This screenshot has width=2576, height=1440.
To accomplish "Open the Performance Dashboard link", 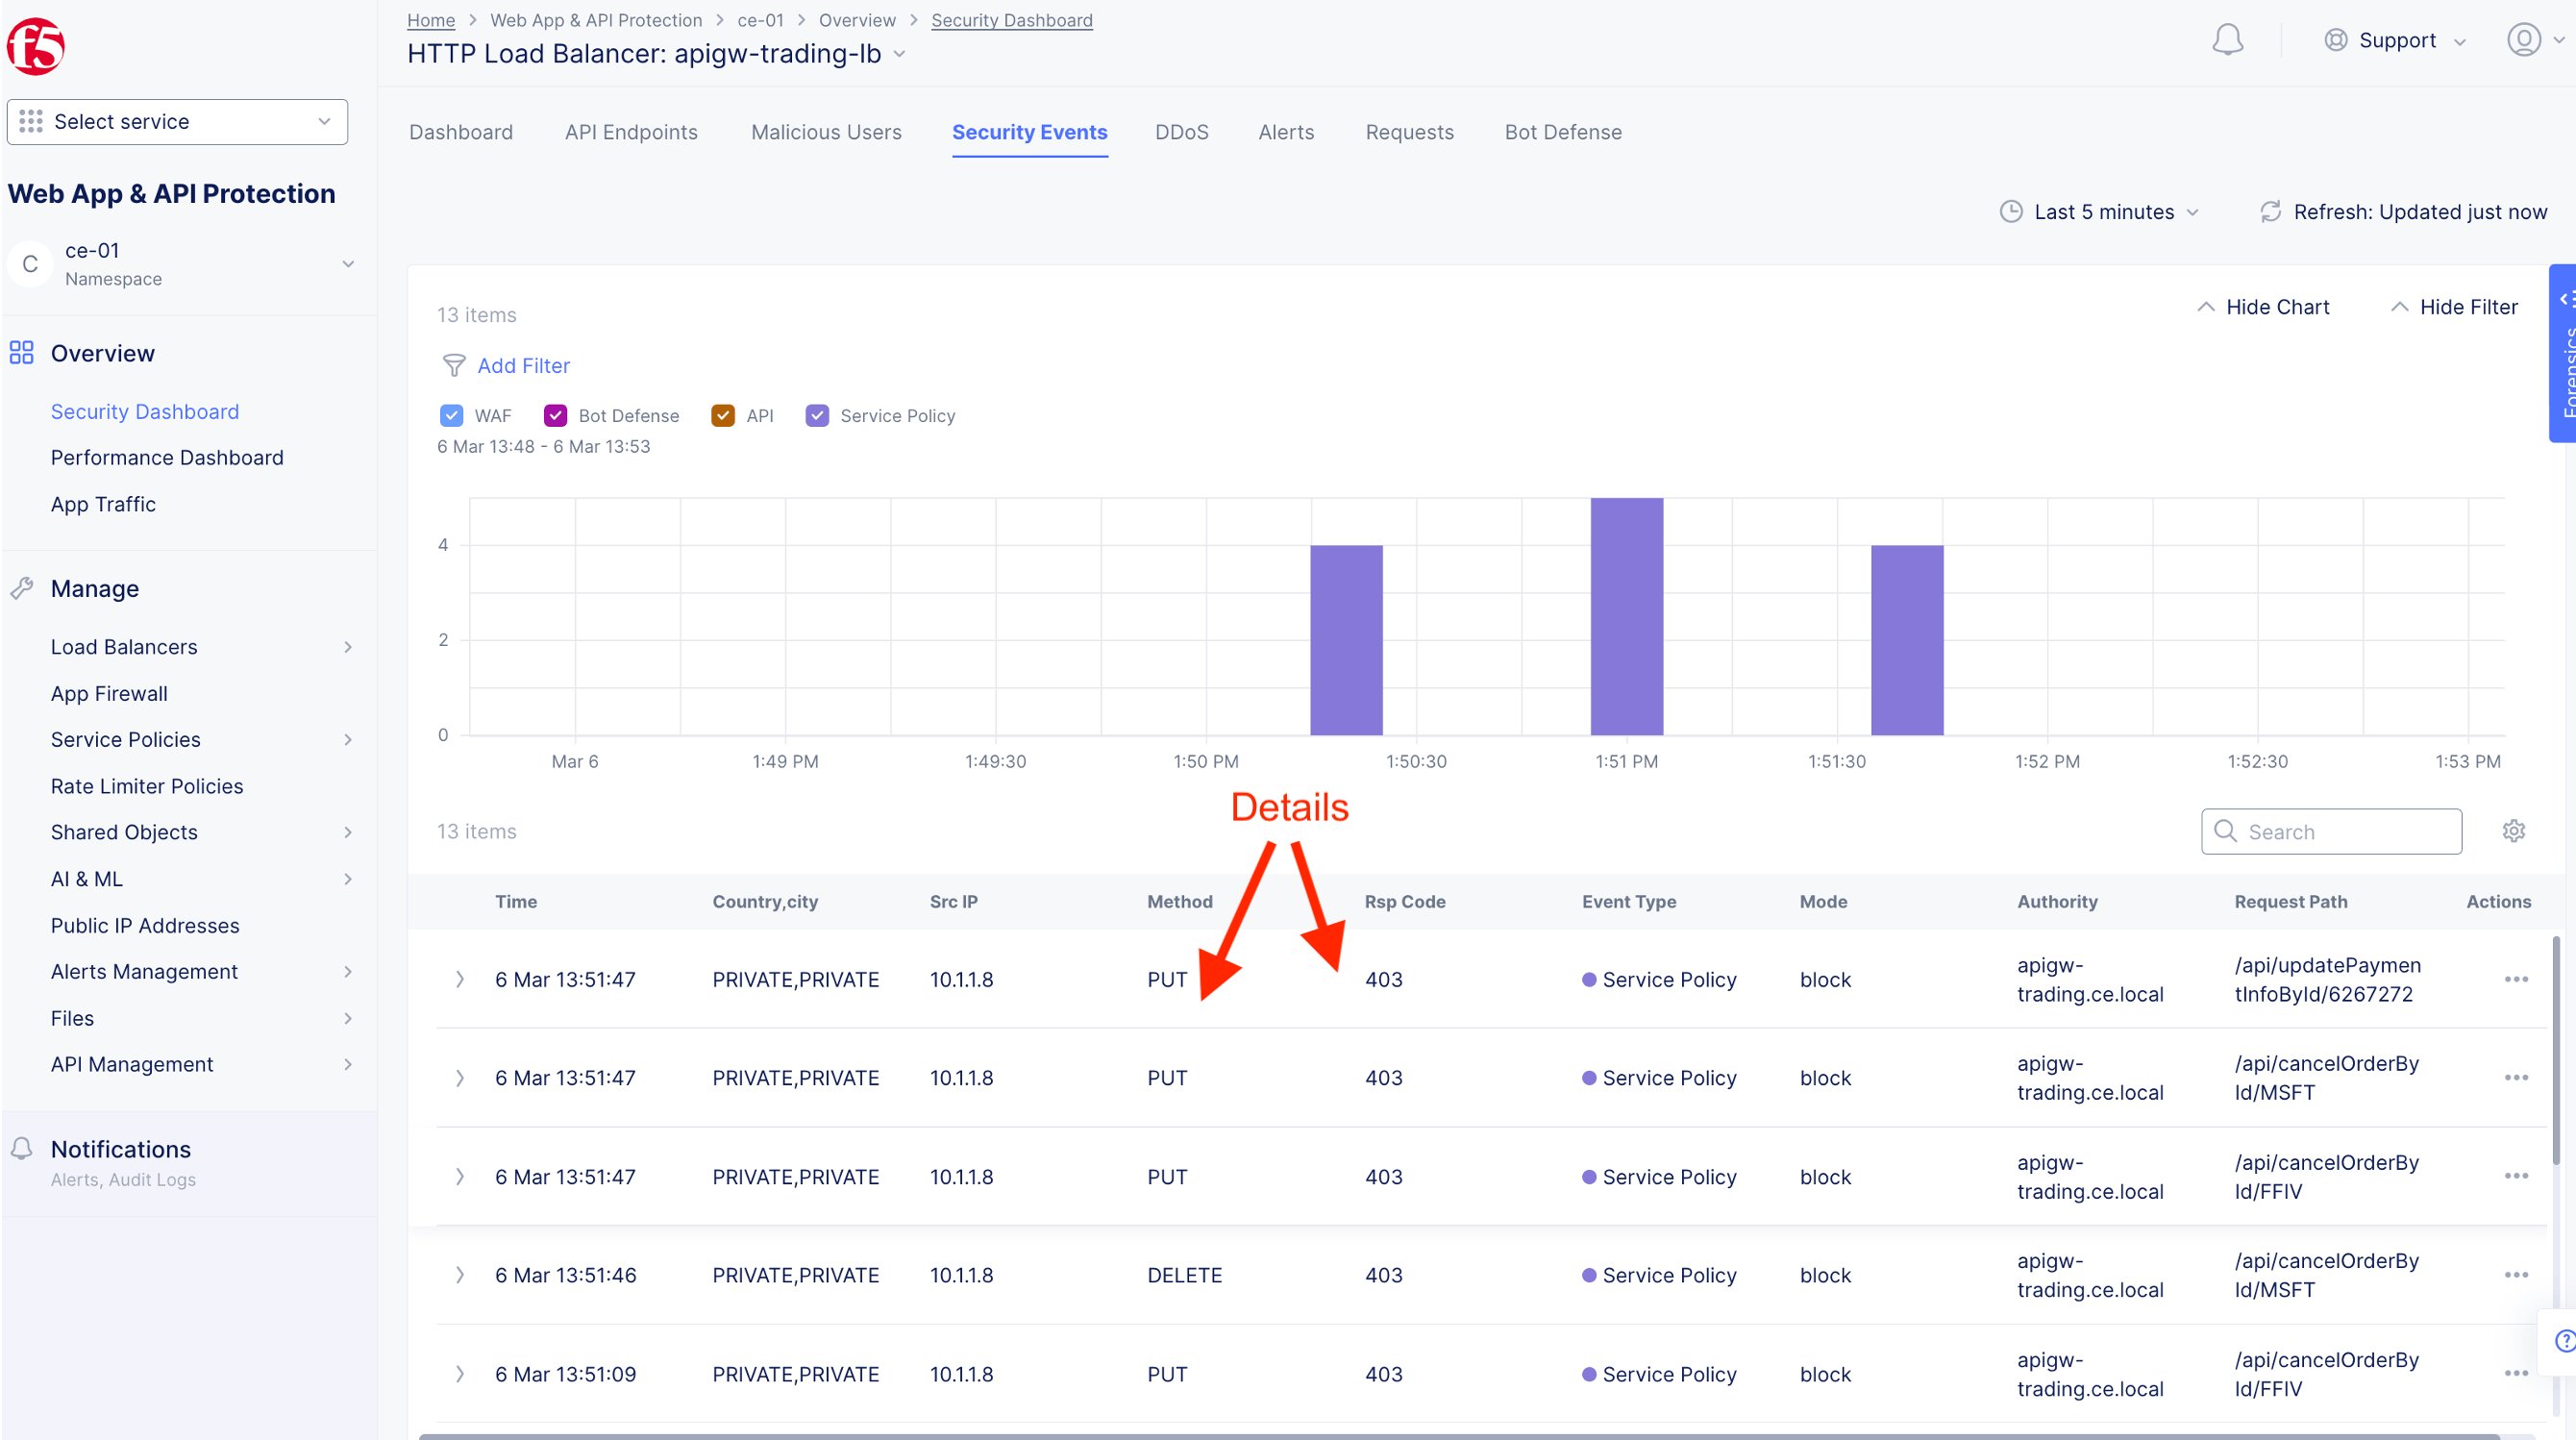I will [x=167, y=458].
